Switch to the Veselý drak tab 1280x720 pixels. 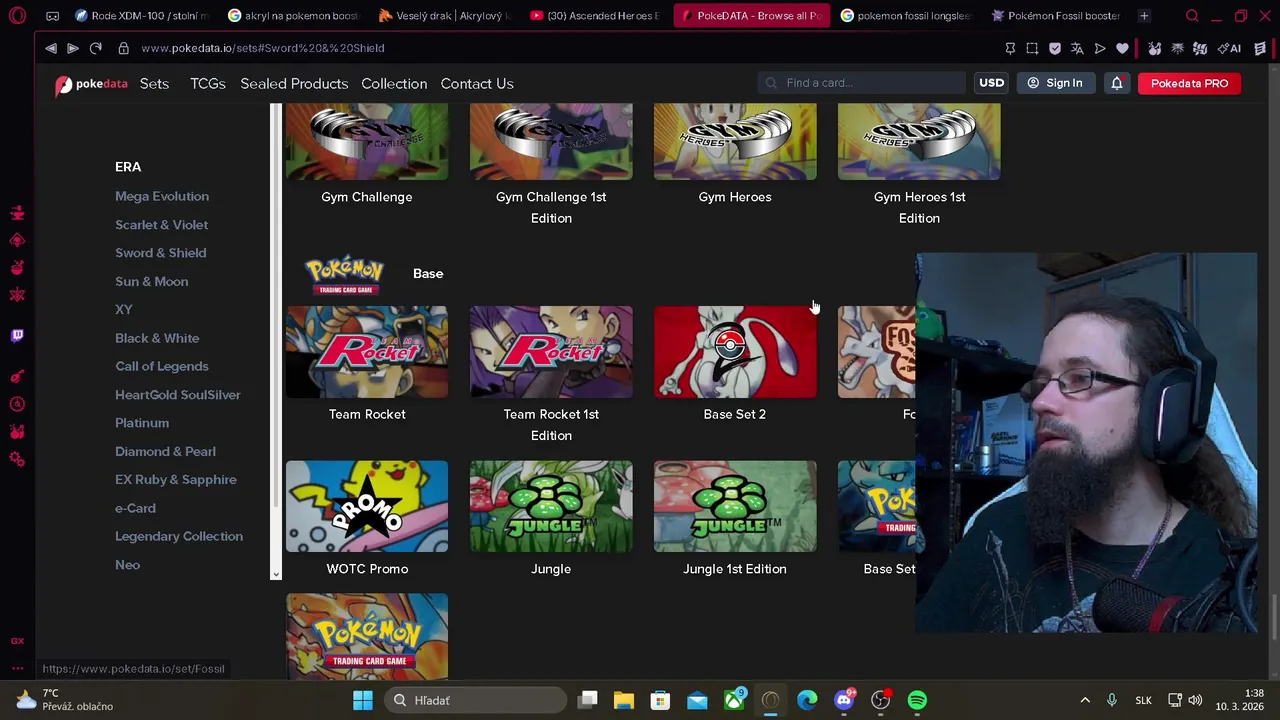445,16
